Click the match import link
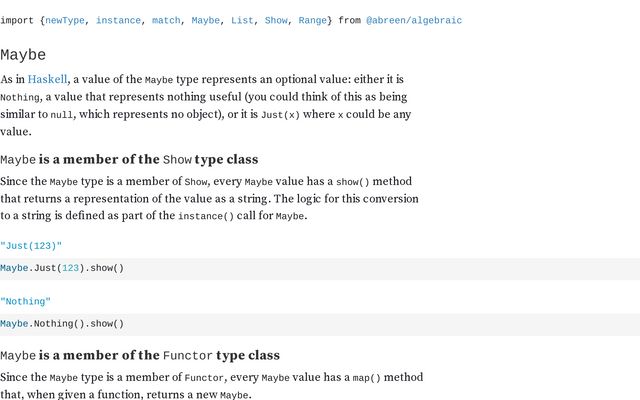Screen dimensions: 640x400 pyautogui.click(x=166, y=20)
